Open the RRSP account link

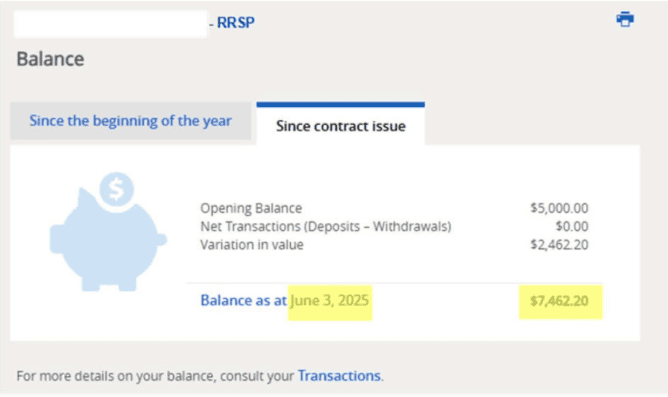(x=236, y=23)
